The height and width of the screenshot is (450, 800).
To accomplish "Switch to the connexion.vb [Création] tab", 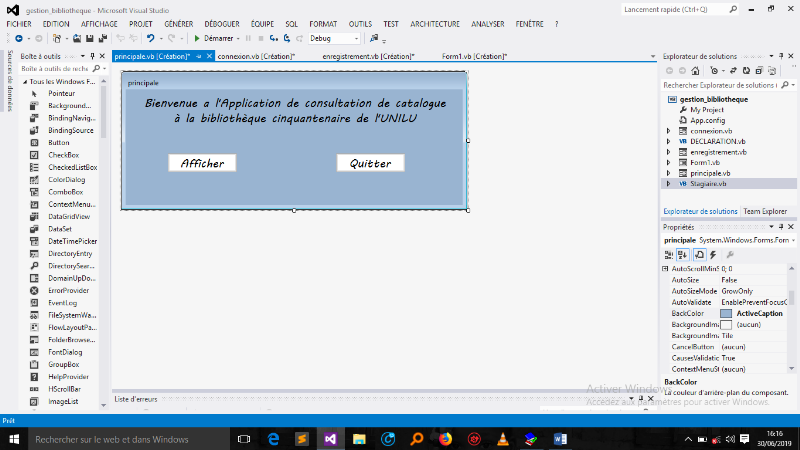I will pyautogui.click(x=256, y=56).
